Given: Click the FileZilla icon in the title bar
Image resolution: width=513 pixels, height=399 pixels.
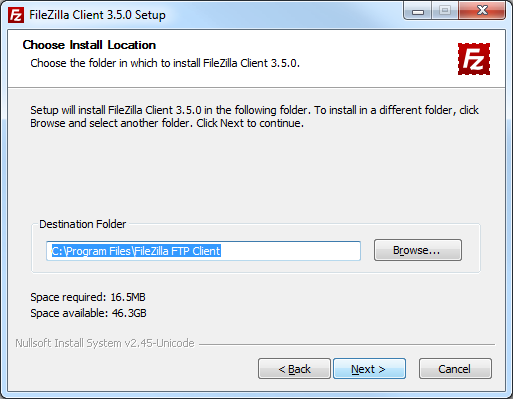Looking at the screenshot, I should (x=16, y=15).
